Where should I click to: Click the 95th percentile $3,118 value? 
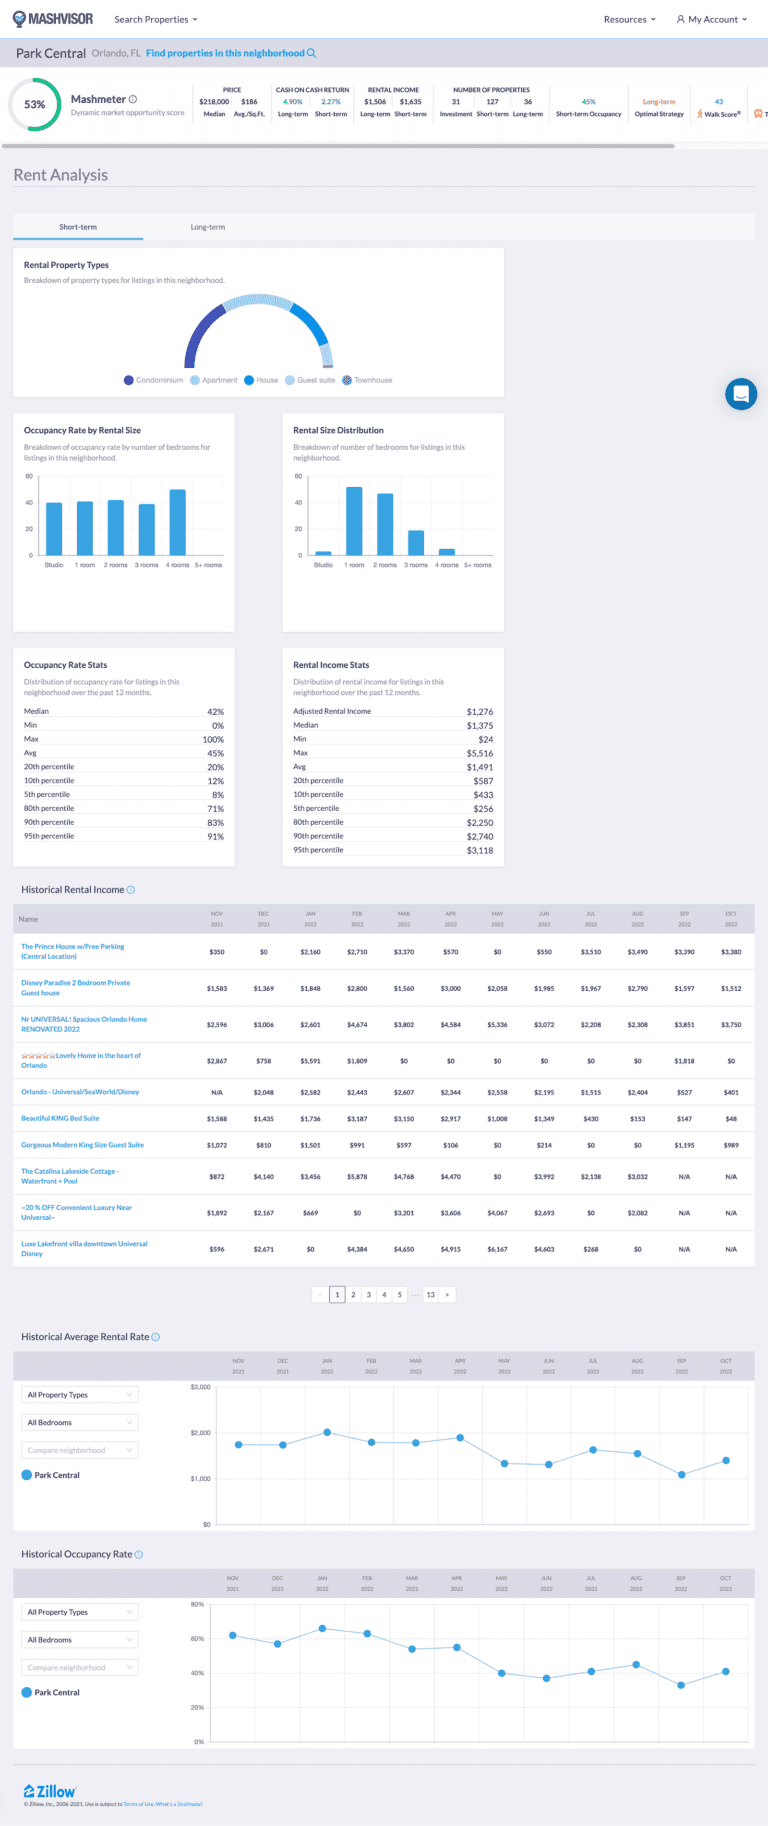(x=480, y=851)
